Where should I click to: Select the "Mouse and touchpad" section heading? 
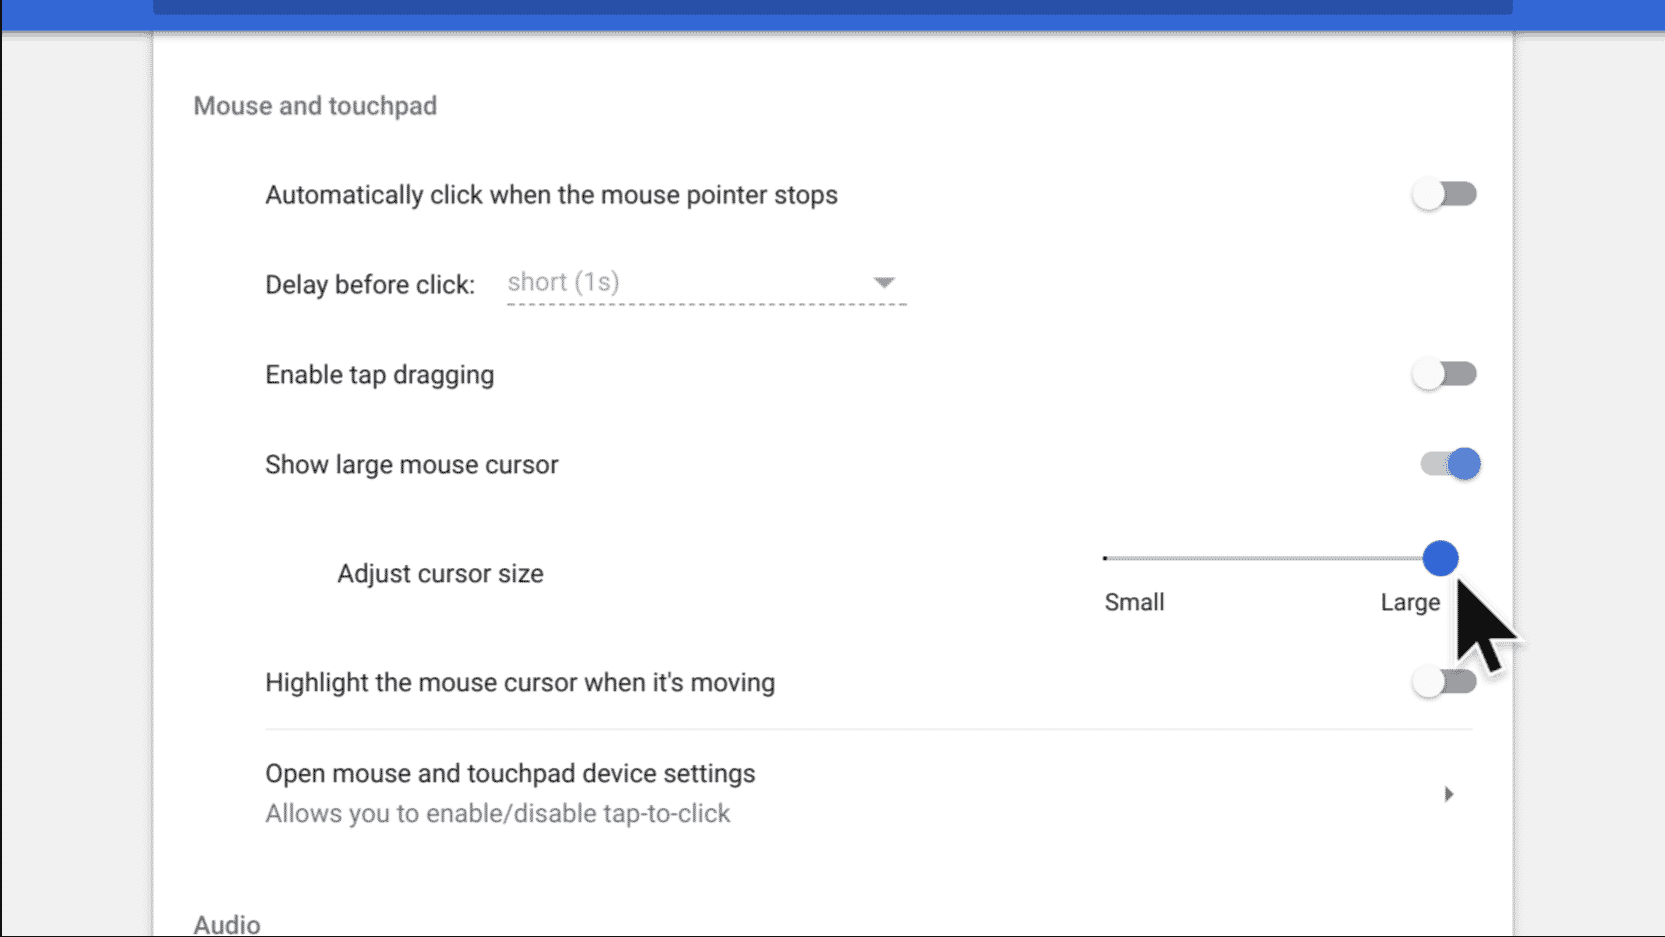click(x=315, y=106)
